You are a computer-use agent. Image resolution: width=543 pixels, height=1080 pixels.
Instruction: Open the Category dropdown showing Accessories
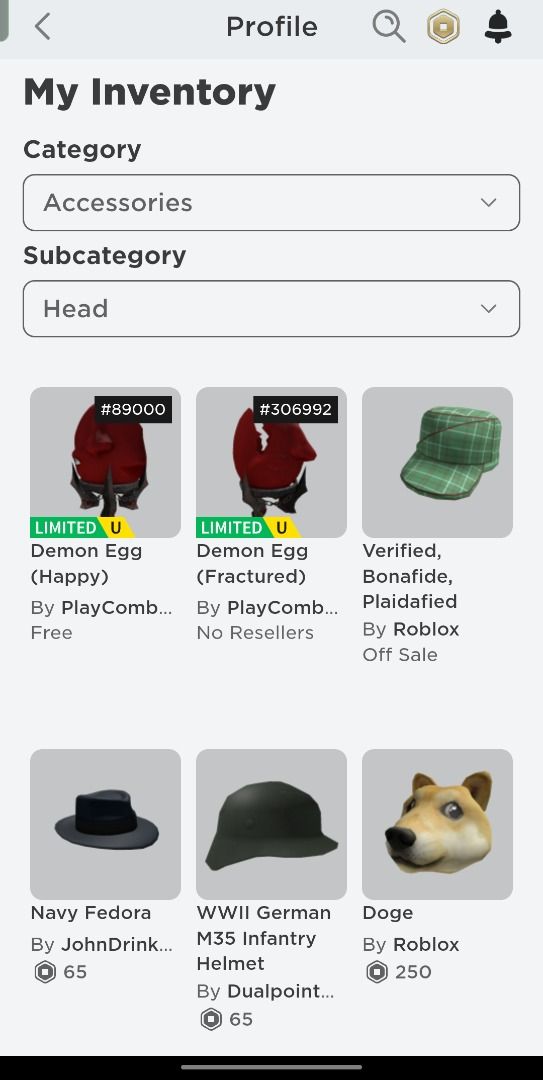click(x=272, y=202)
